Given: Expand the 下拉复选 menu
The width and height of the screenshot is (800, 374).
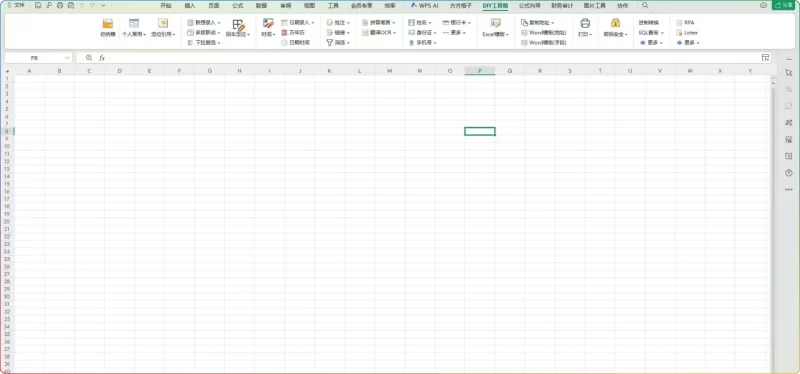Looking at the screenshot, I should click(204, 42).
